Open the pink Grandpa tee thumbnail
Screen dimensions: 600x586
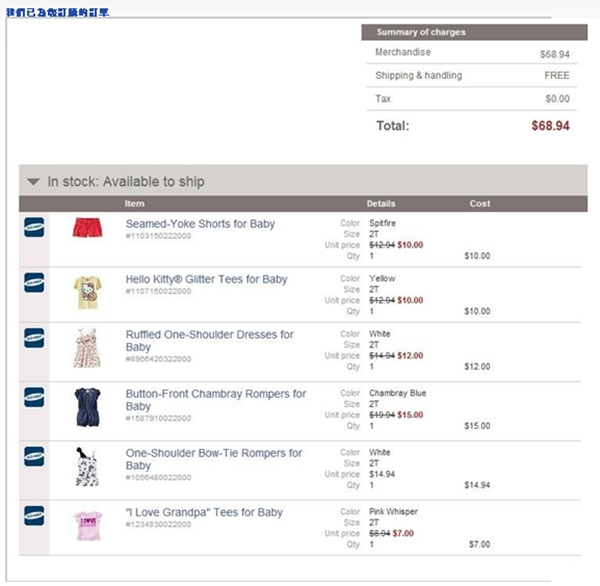(88, 526)
